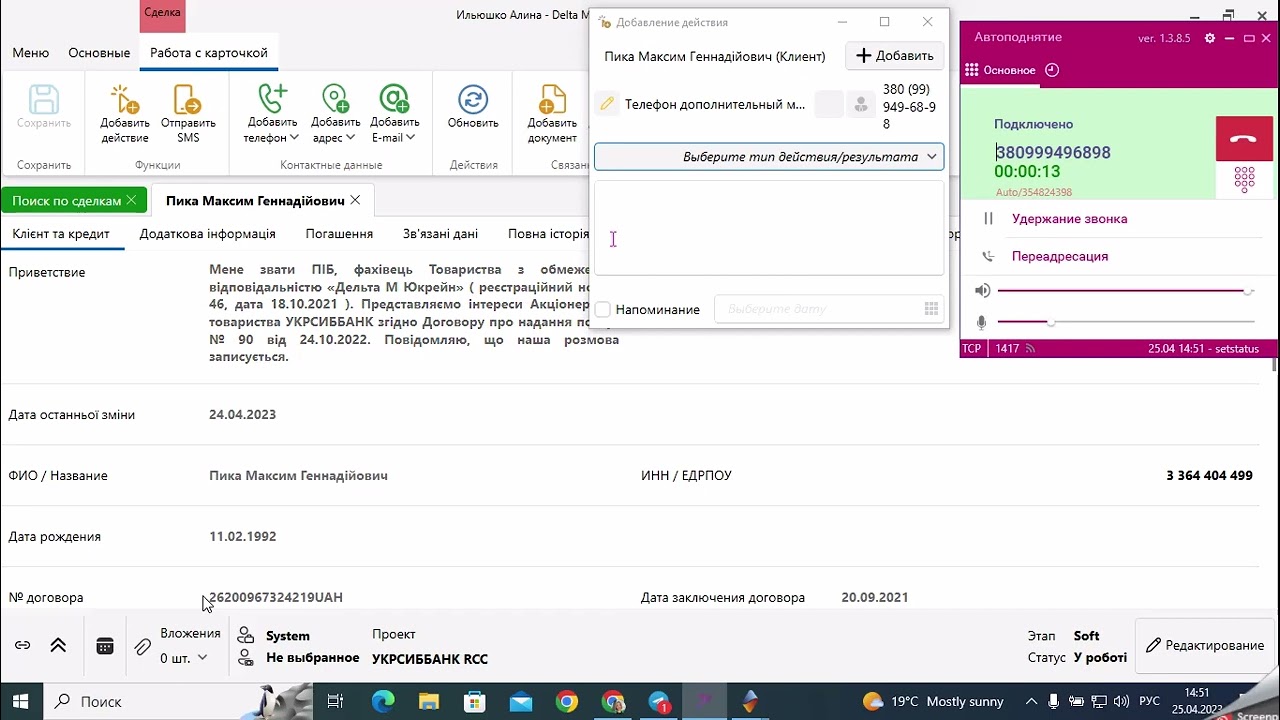
Task: Click Переадресация to transfer call
Action: point(1060,256)
